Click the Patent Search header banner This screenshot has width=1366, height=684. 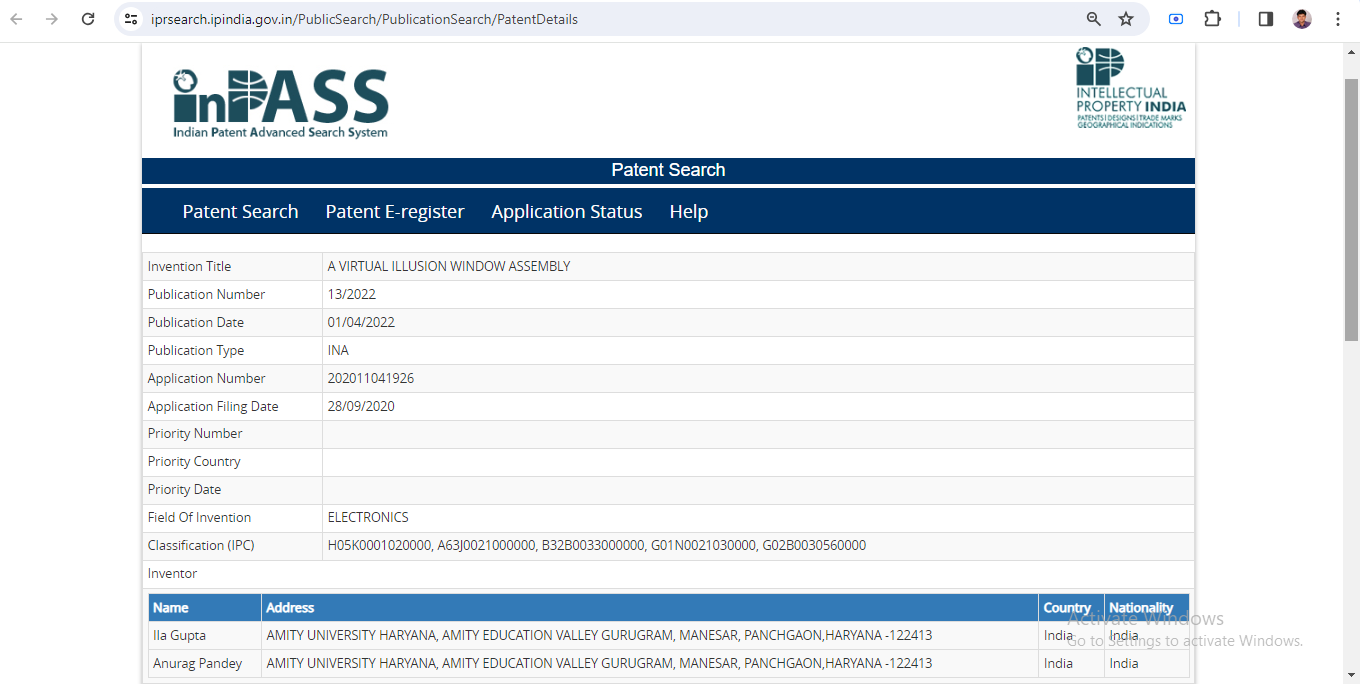[x=668, y=170]
